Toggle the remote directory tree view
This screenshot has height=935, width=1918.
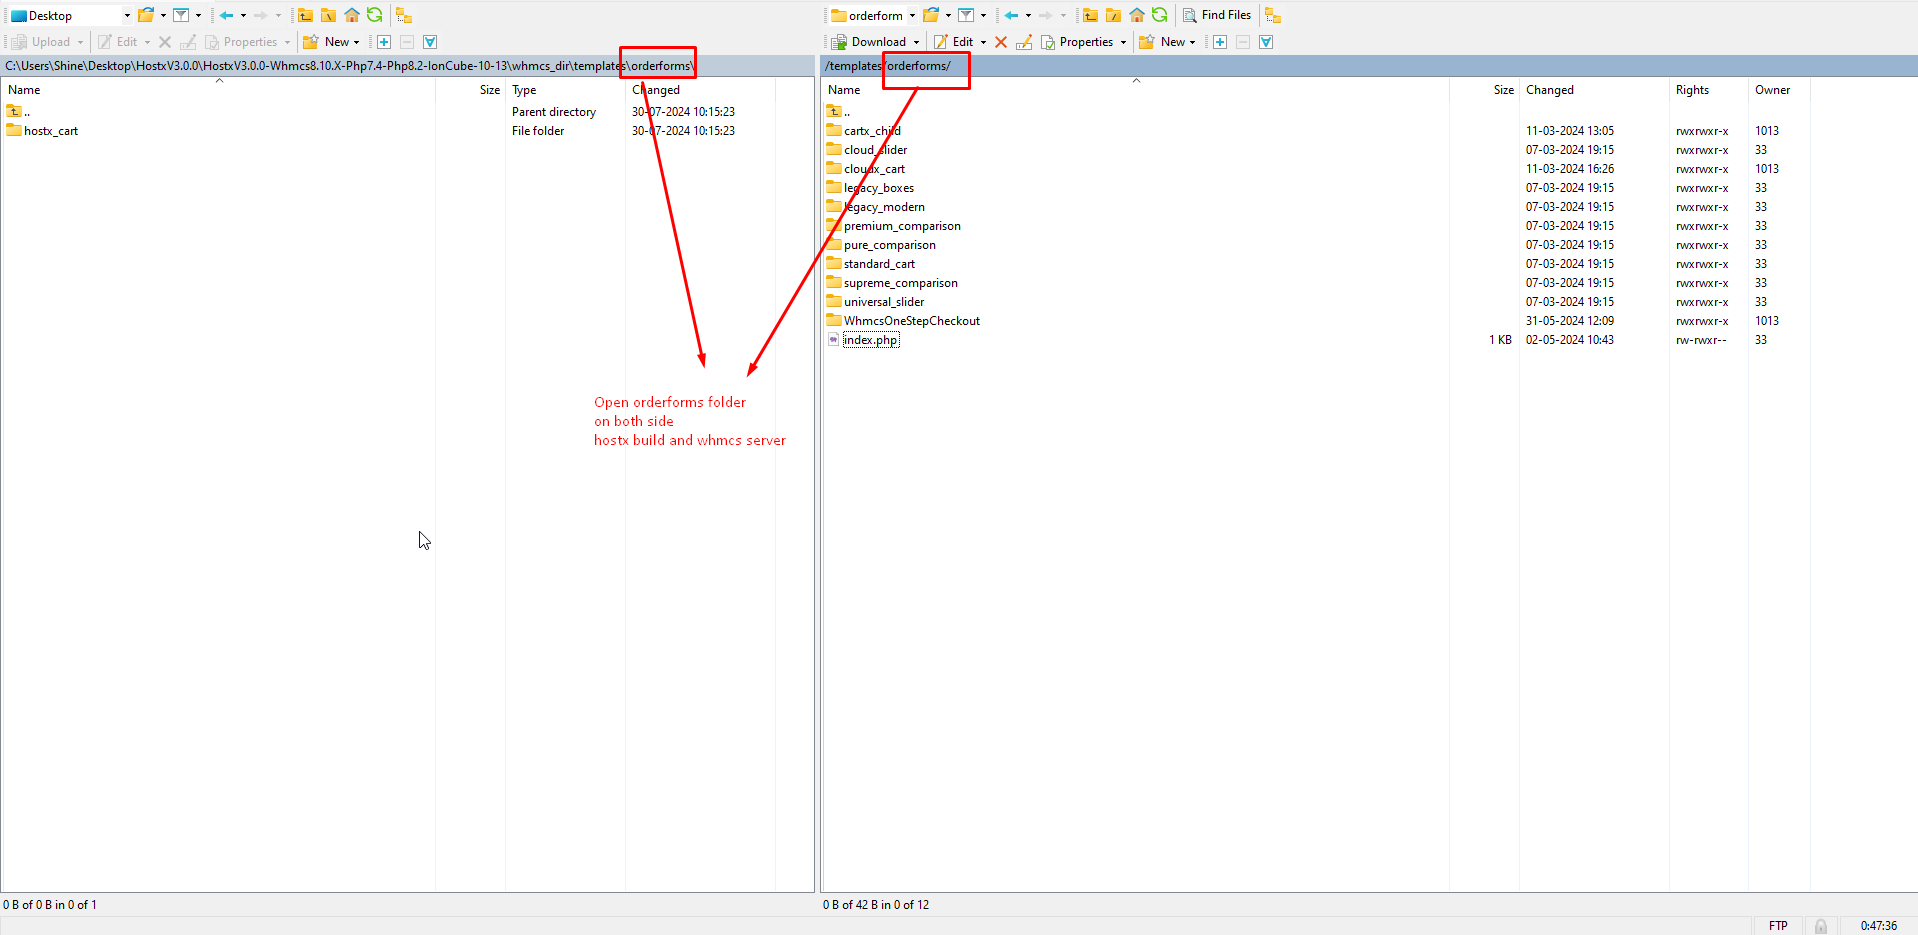pyautogui.click(x=1272, y=15)
